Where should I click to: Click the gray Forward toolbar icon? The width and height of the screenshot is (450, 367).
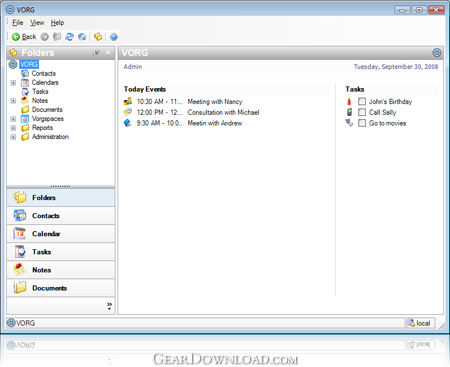click(45, 37)
